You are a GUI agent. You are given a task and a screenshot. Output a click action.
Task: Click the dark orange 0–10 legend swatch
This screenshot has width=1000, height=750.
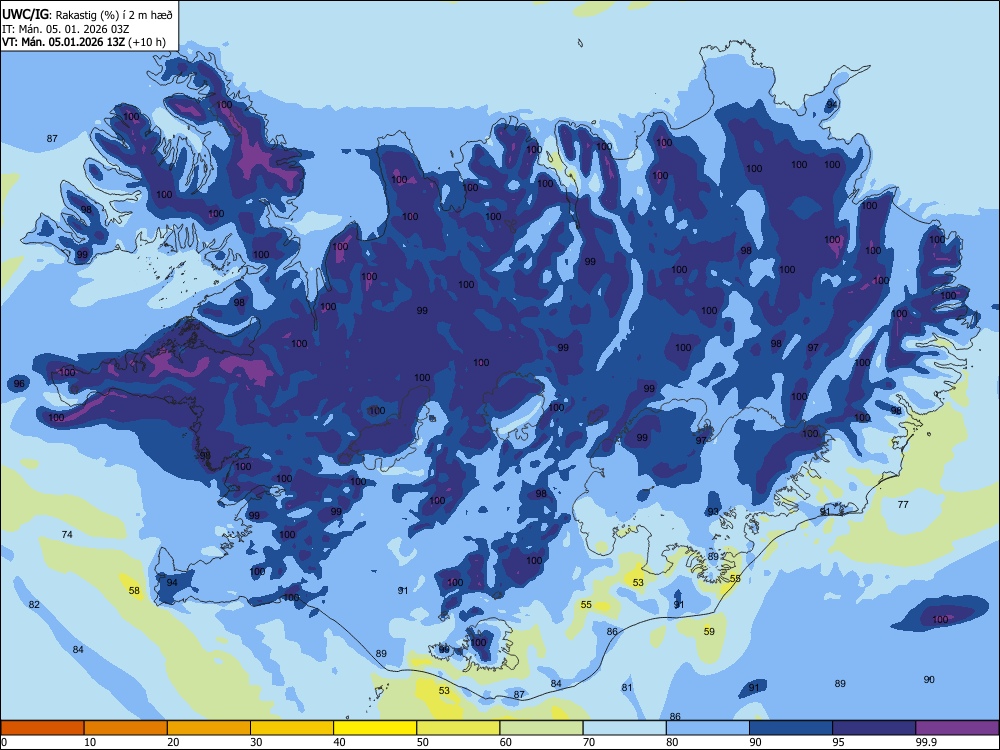tap(42, 728)
